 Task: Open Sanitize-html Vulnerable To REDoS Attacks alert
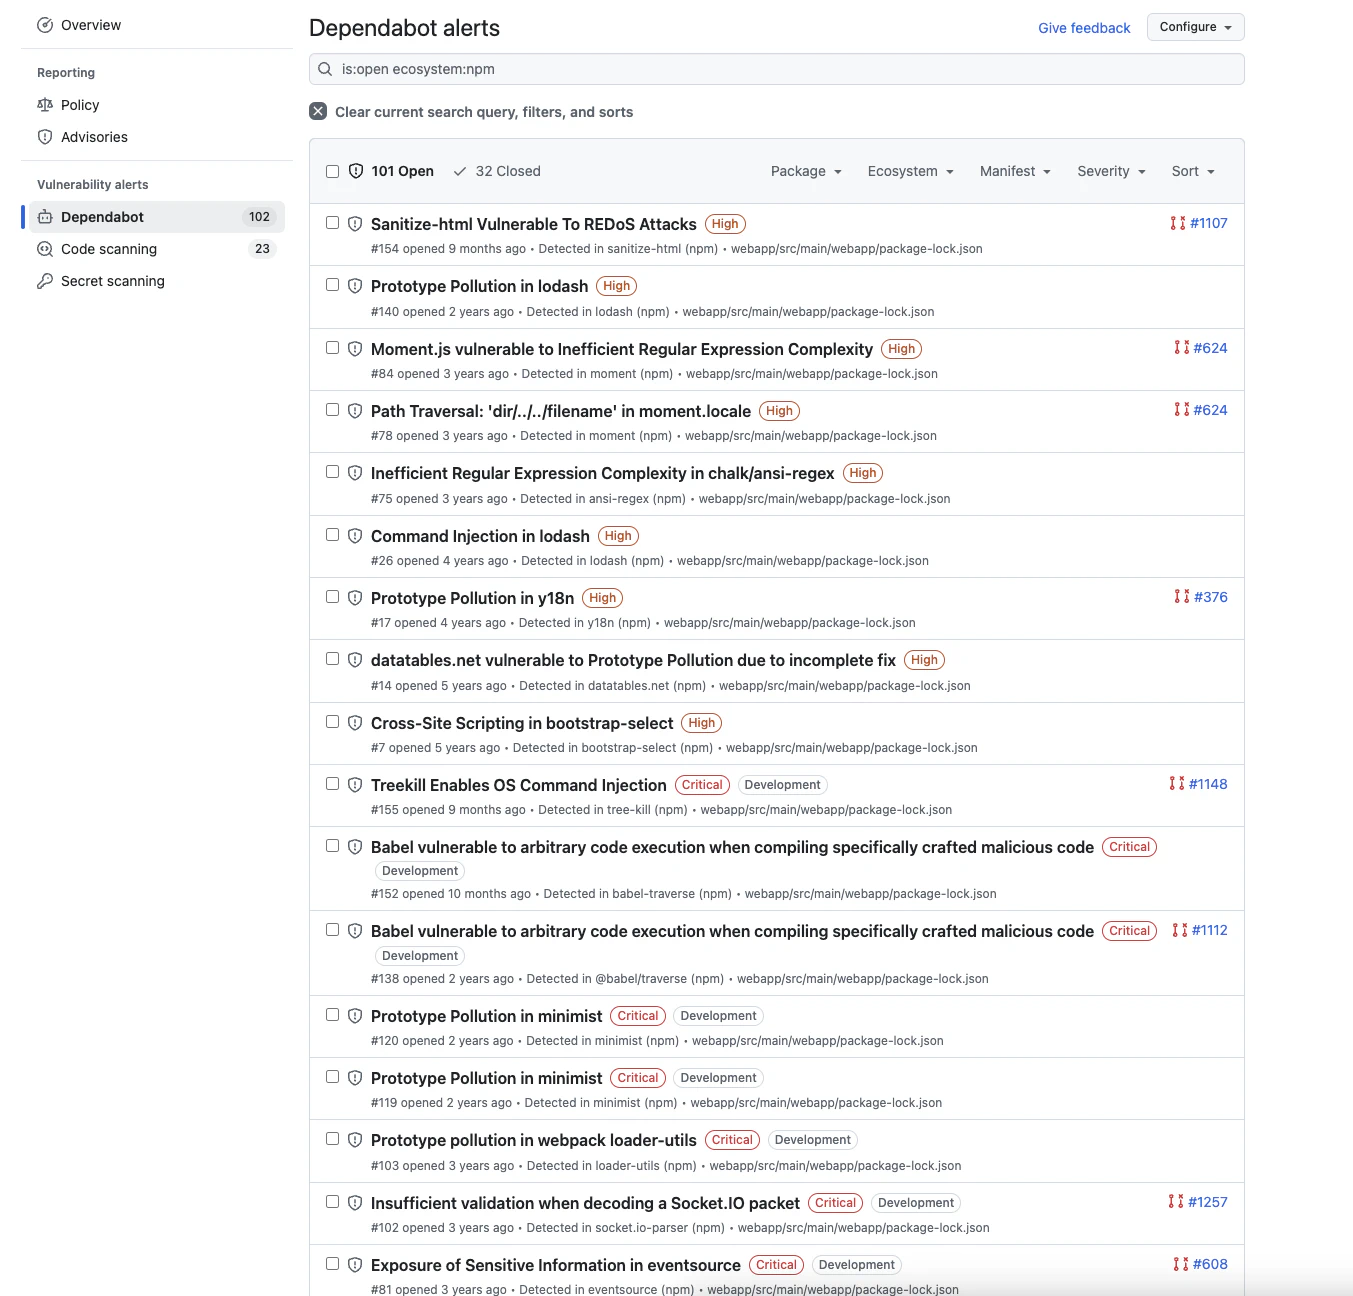click(534, 224)
